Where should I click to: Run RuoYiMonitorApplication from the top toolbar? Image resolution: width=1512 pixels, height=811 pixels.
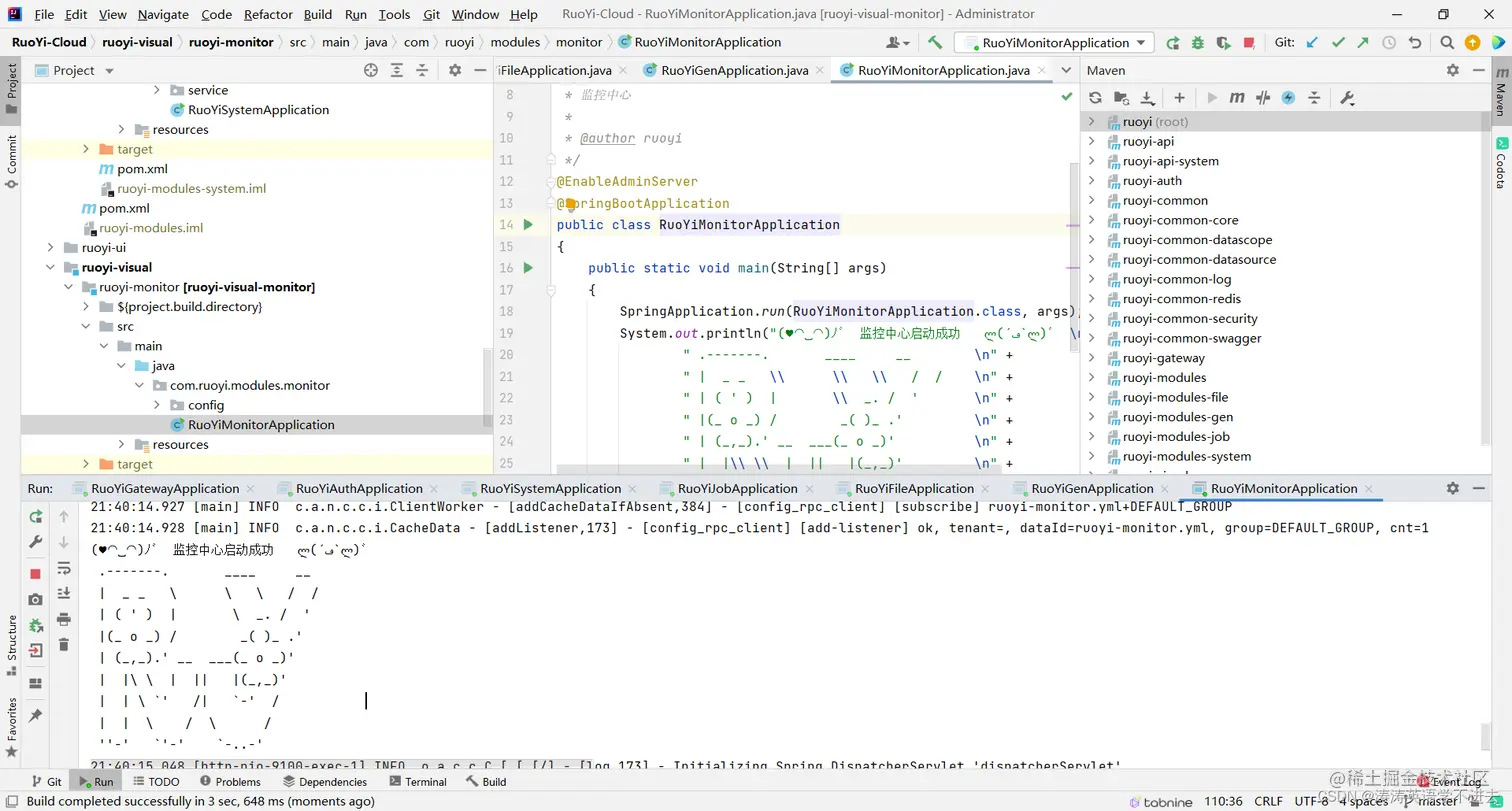coord(1172,43)
